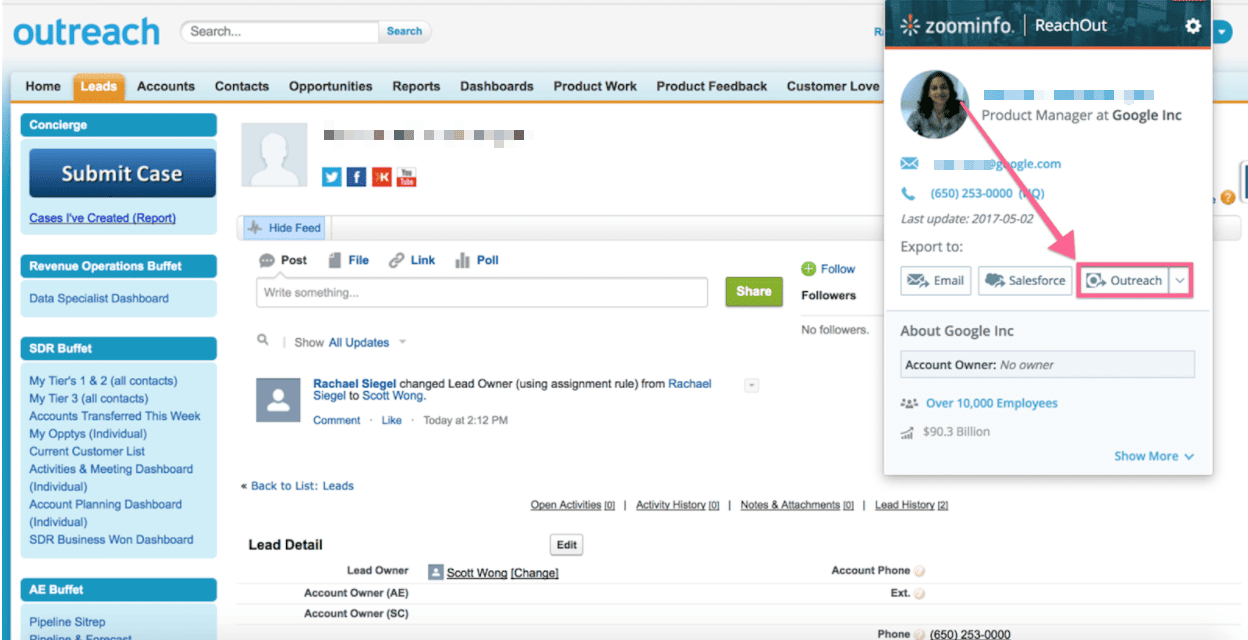Screen dimensions: 1248x640
Task: Open the Facebook social icon
Action: 357,177
